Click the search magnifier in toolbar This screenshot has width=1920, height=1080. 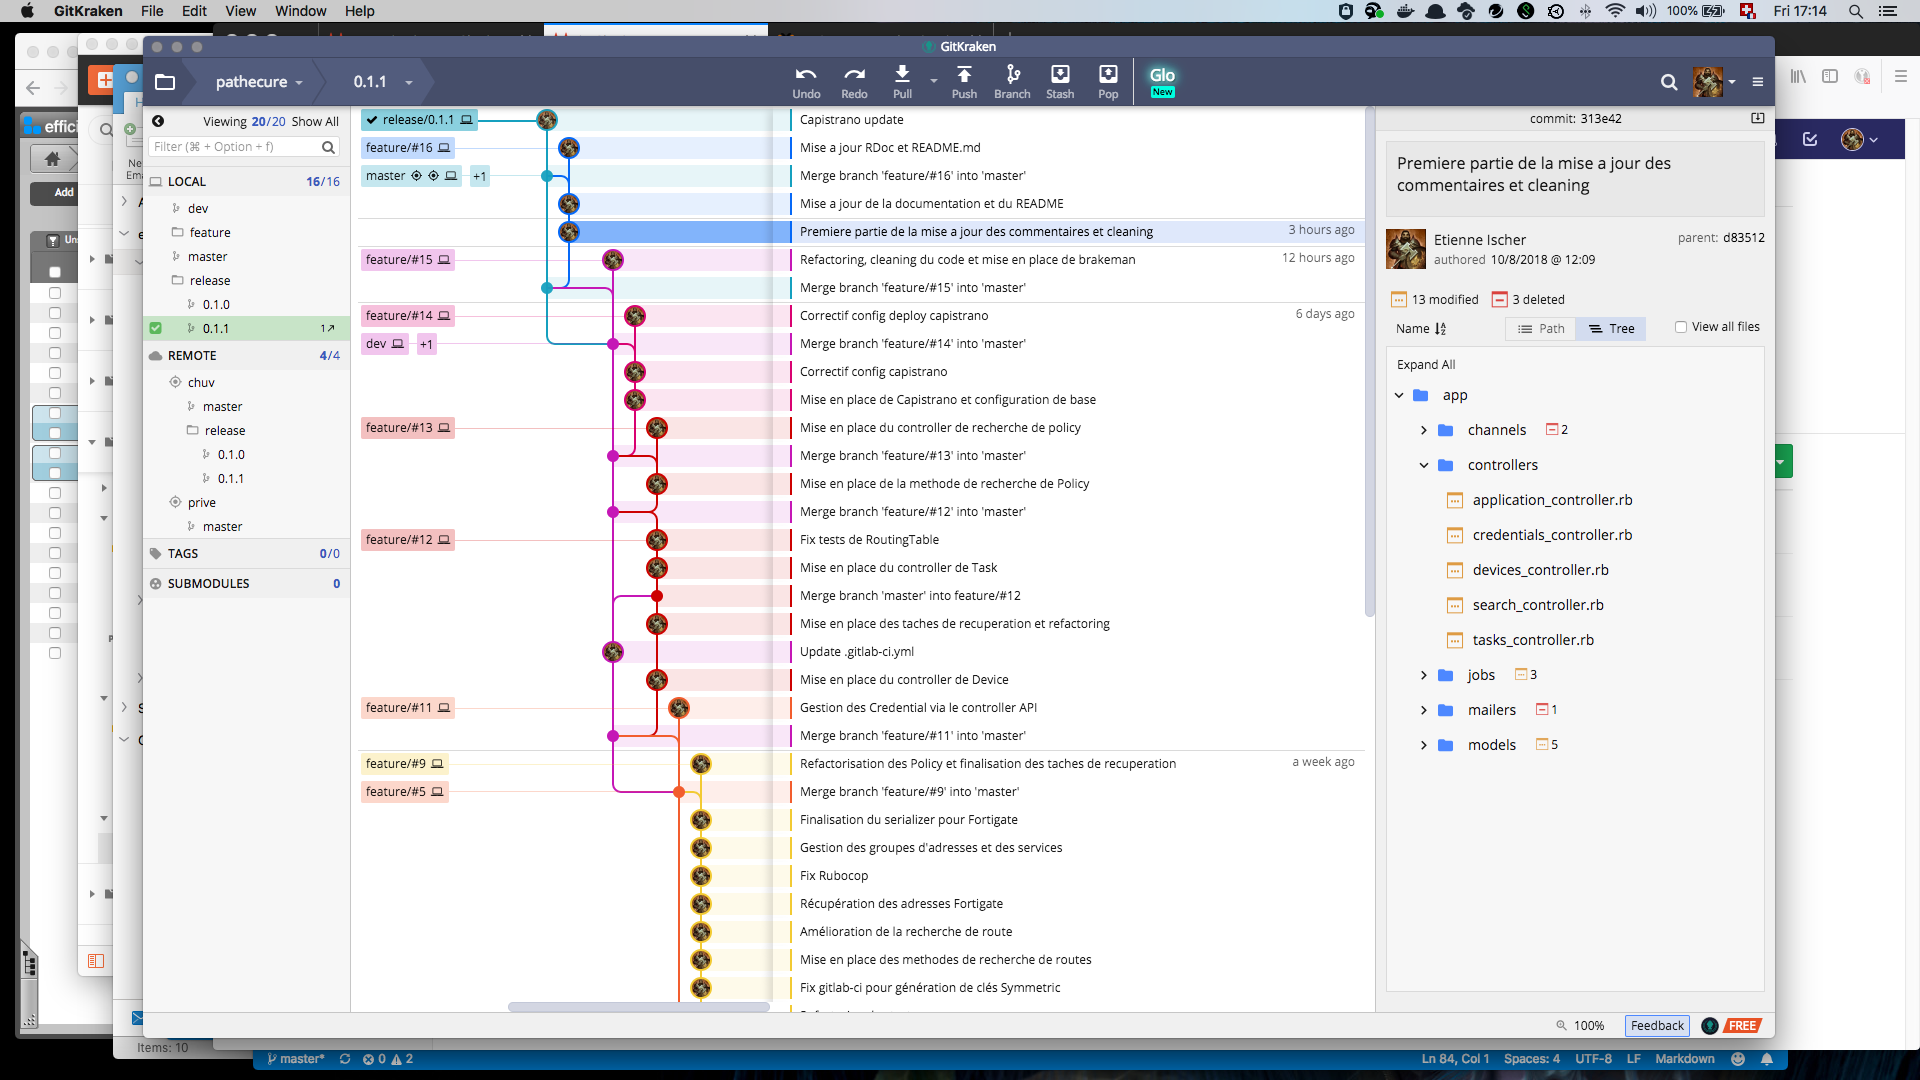click(x=1669, y=82)
